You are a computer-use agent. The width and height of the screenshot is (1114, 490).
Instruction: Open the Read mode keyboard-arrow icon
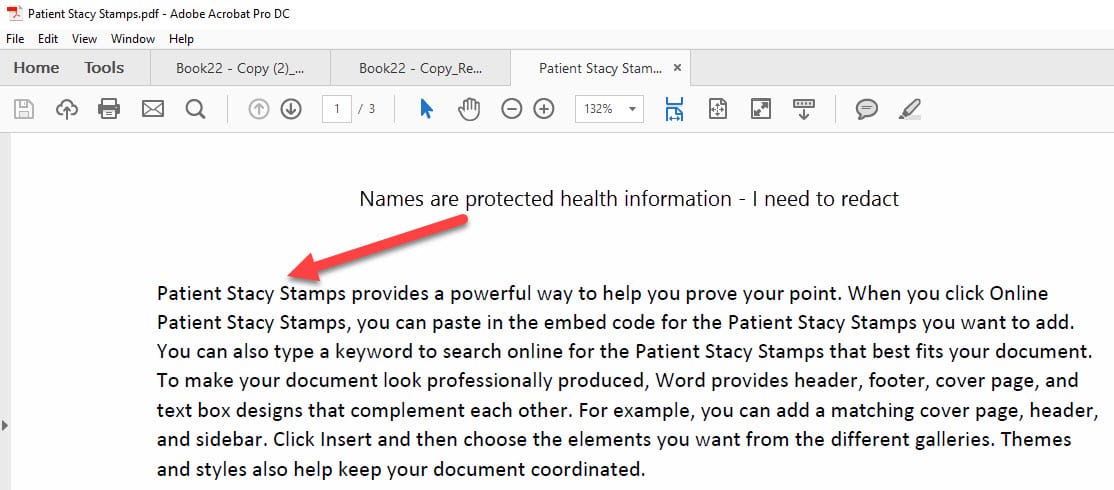coord(804,109)
